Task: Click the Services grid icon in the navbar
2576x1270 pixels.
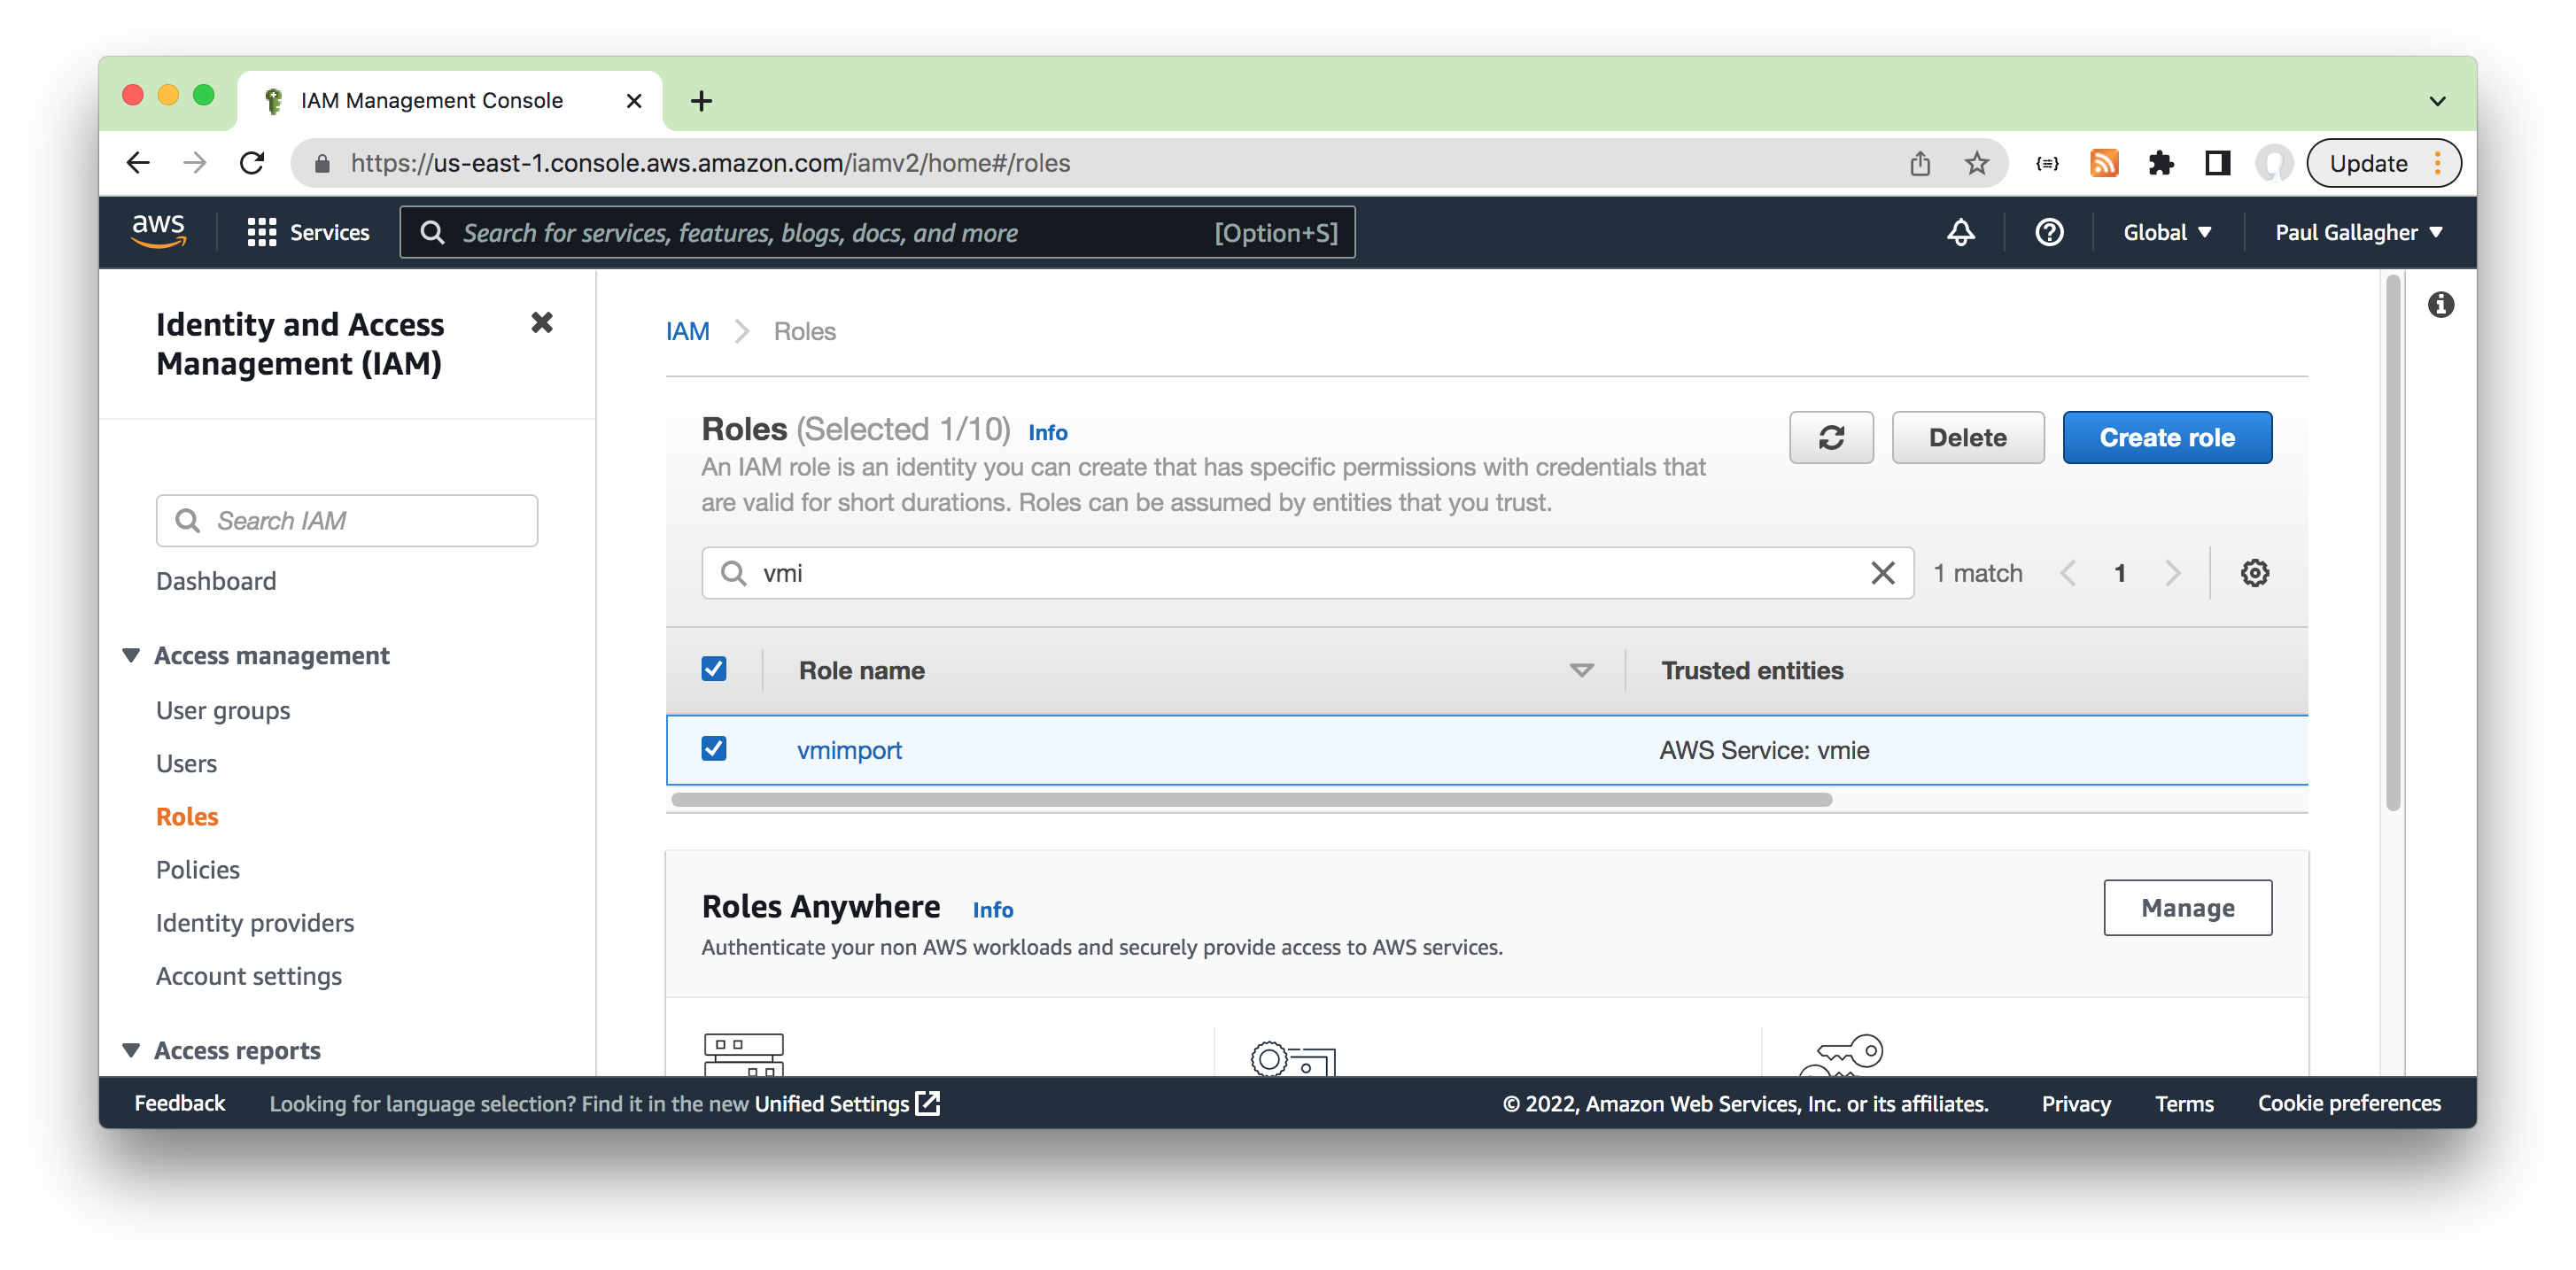Action: point(260,232)
